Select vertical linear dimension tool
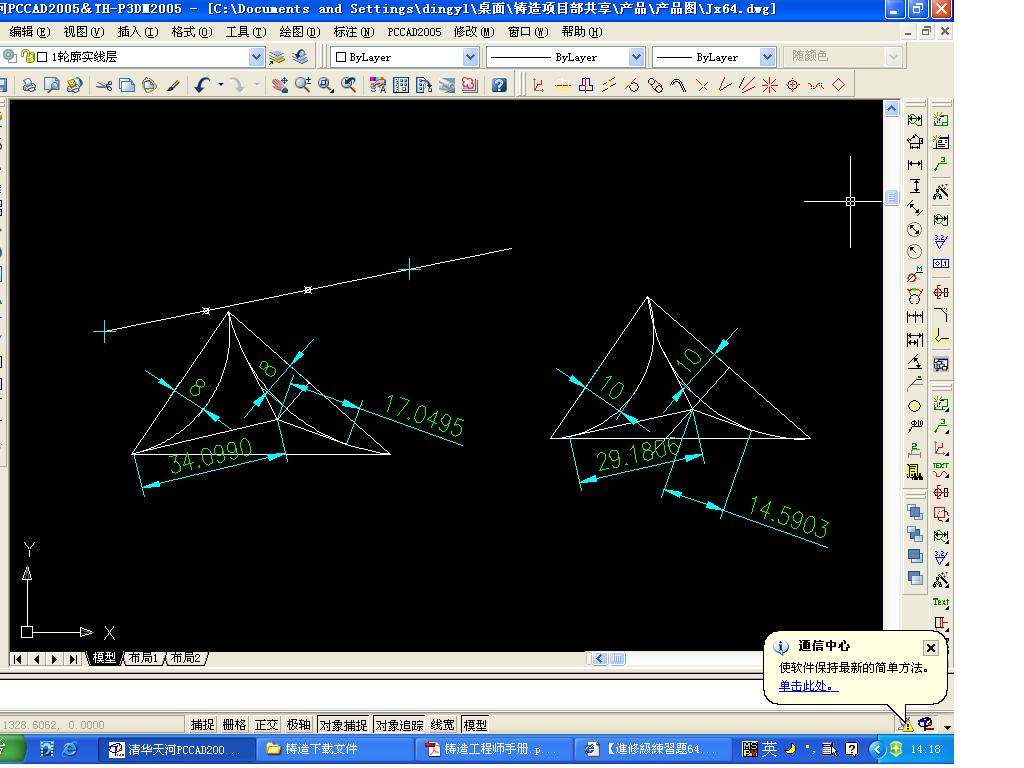The width and height of the screenshot is (1024, 768). [915, 186]
